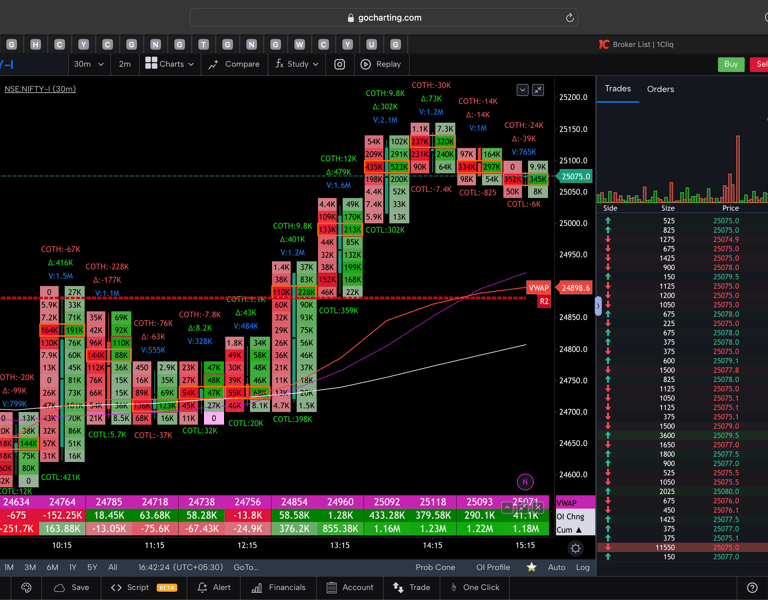Screen dimensions: 768x600
Task: Open the Charts layout grid menu
Action: coord(169,64)
